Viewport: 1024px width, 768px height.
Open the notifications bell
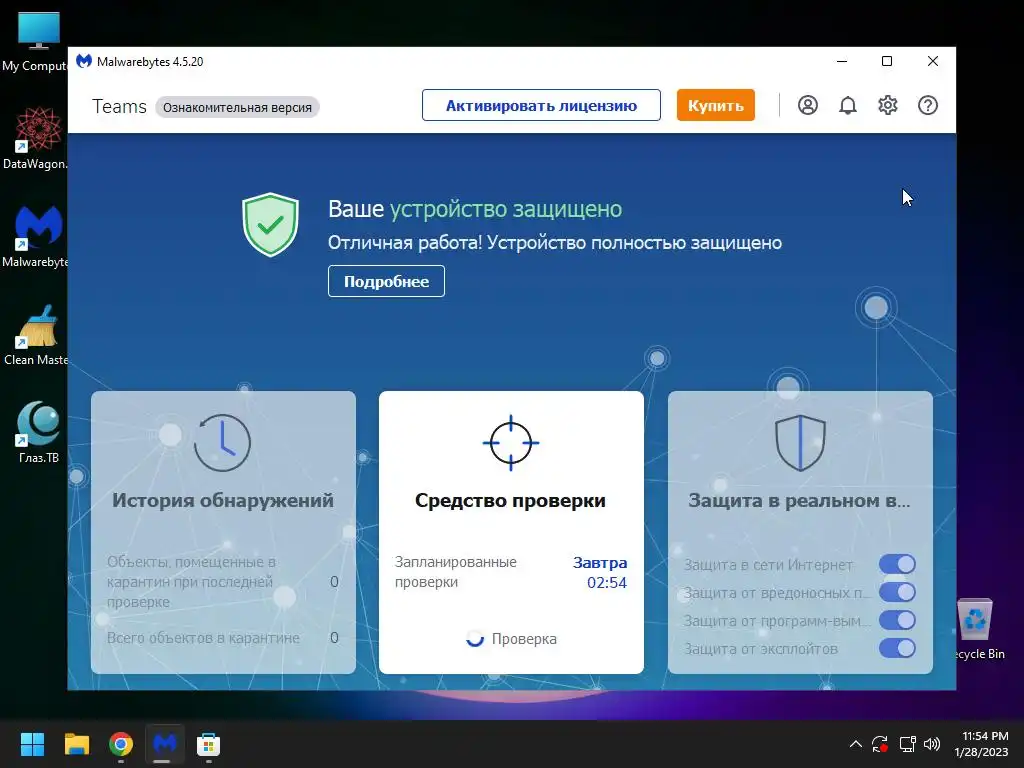click(x=848, y=105)
